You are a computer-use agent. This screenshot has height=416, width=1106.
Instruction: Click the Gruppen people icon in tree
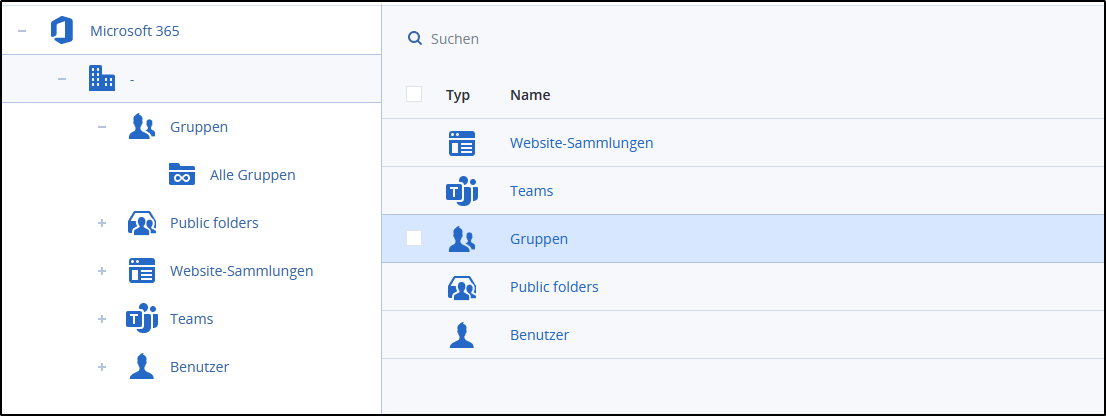pos(142,127)
